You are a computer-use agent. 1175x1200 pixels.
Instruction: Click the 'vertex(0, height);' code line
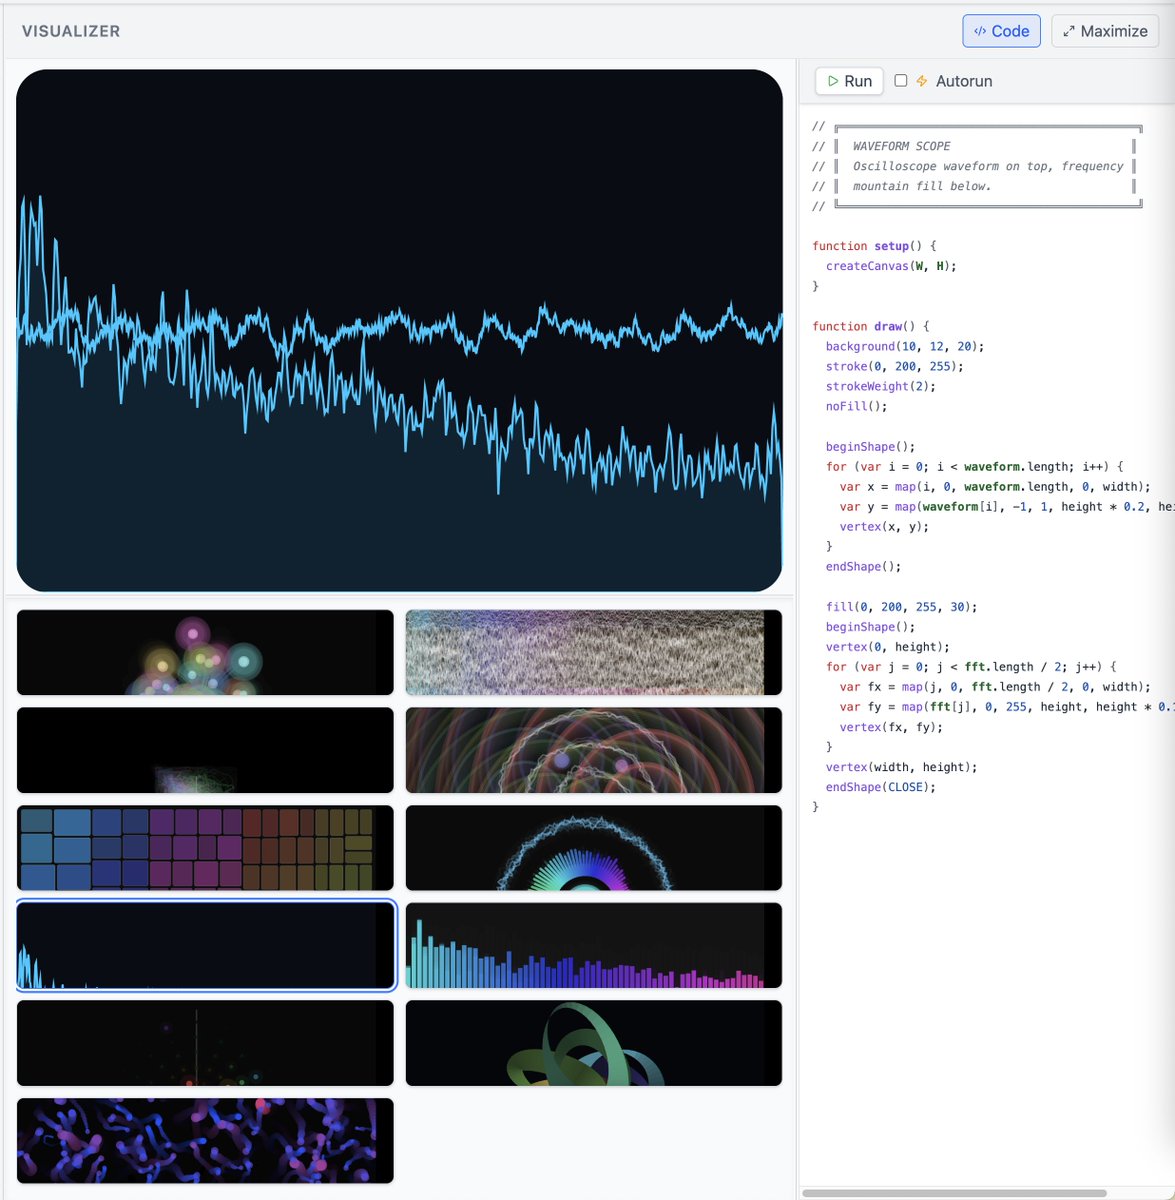[888, 647]
